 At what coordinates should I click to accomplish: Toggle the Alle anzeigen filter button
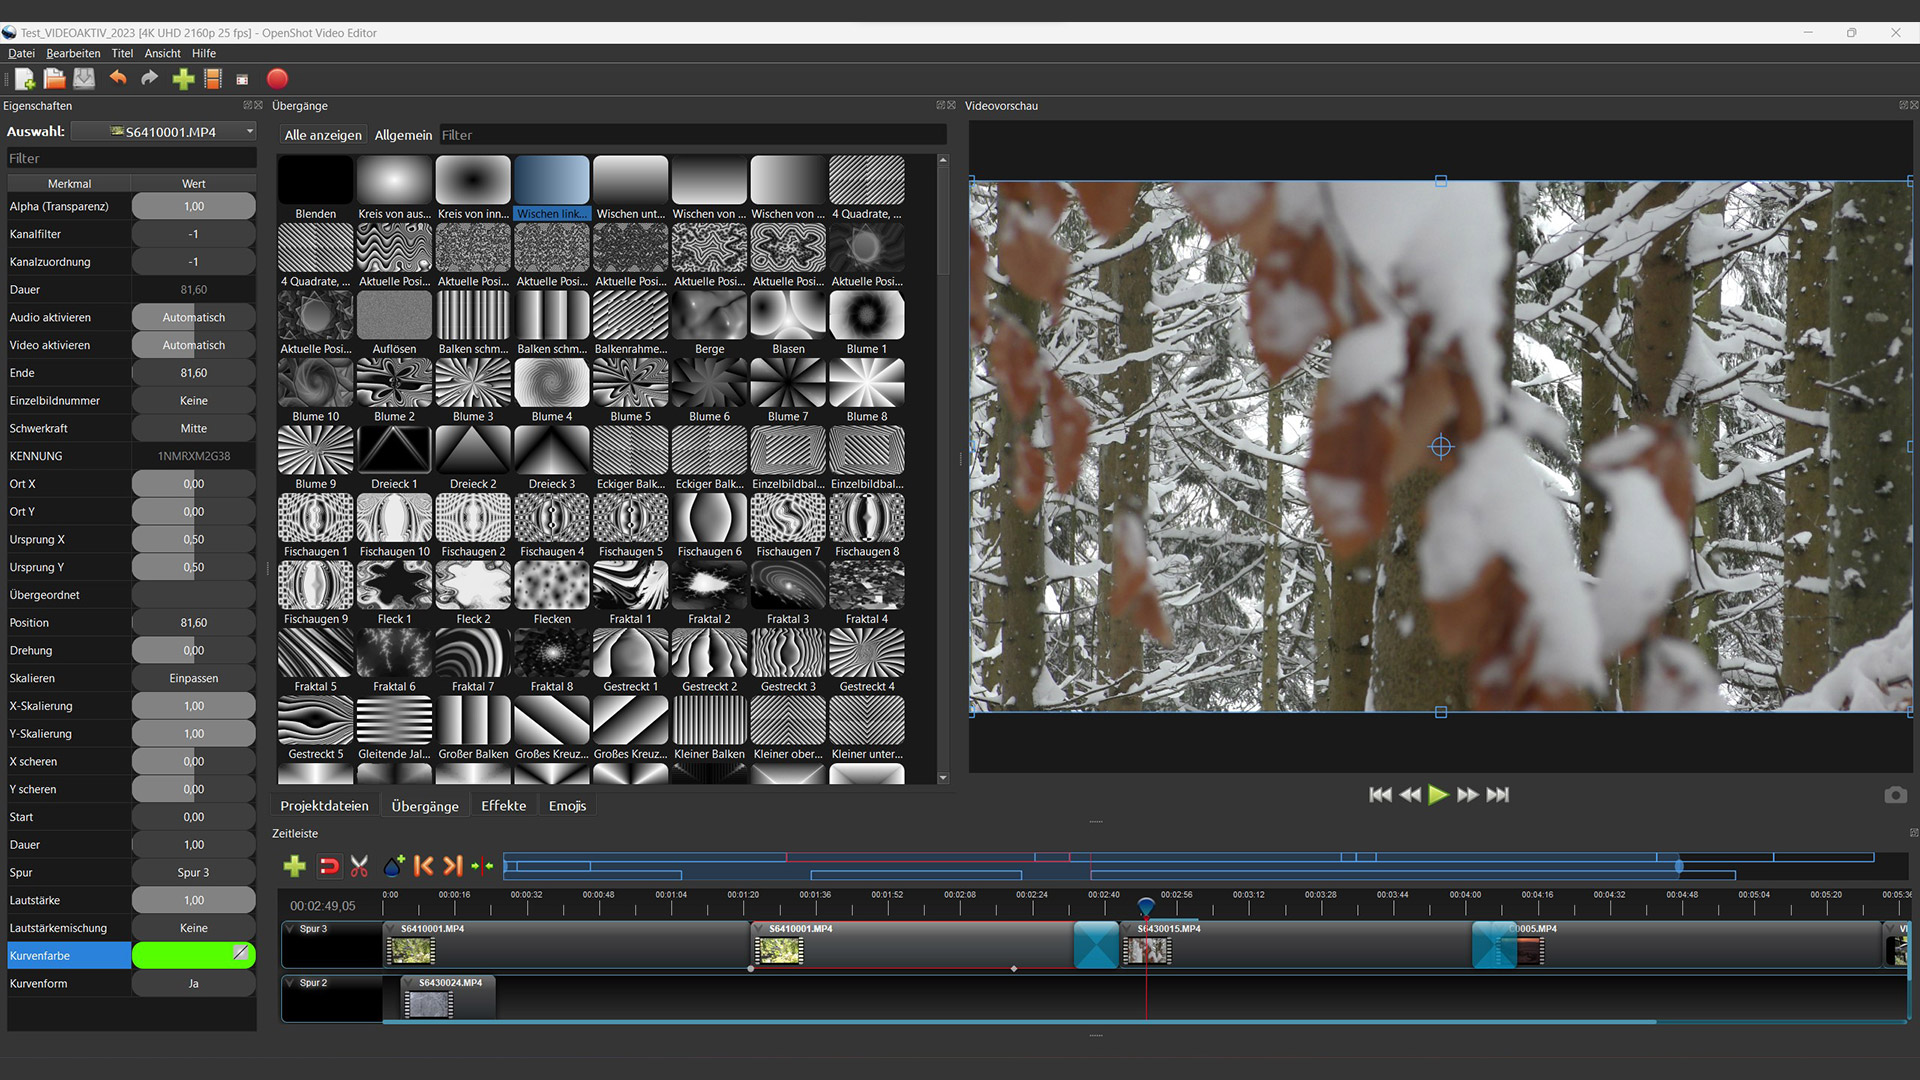pos(323,135)
